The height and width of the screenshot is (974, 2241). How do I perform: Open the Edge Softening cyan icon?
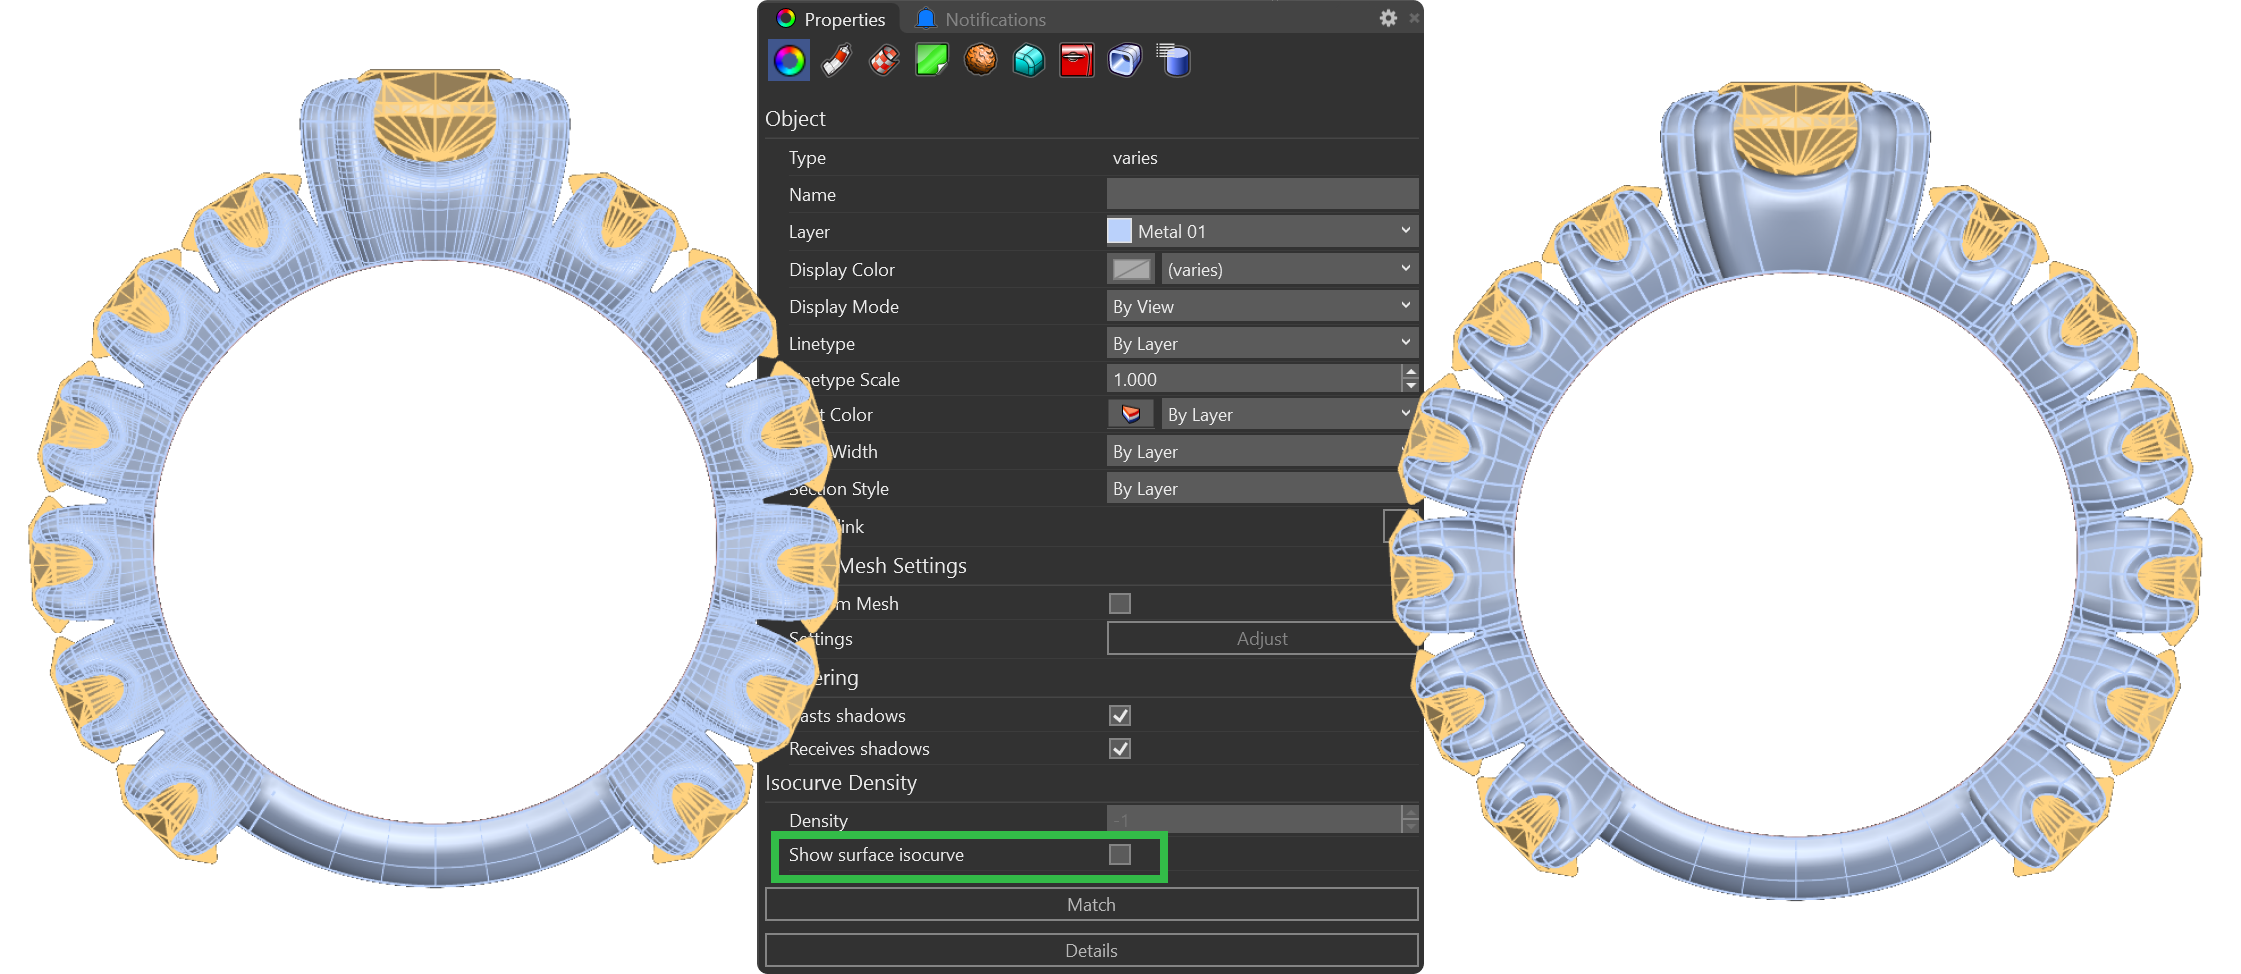1028,61
